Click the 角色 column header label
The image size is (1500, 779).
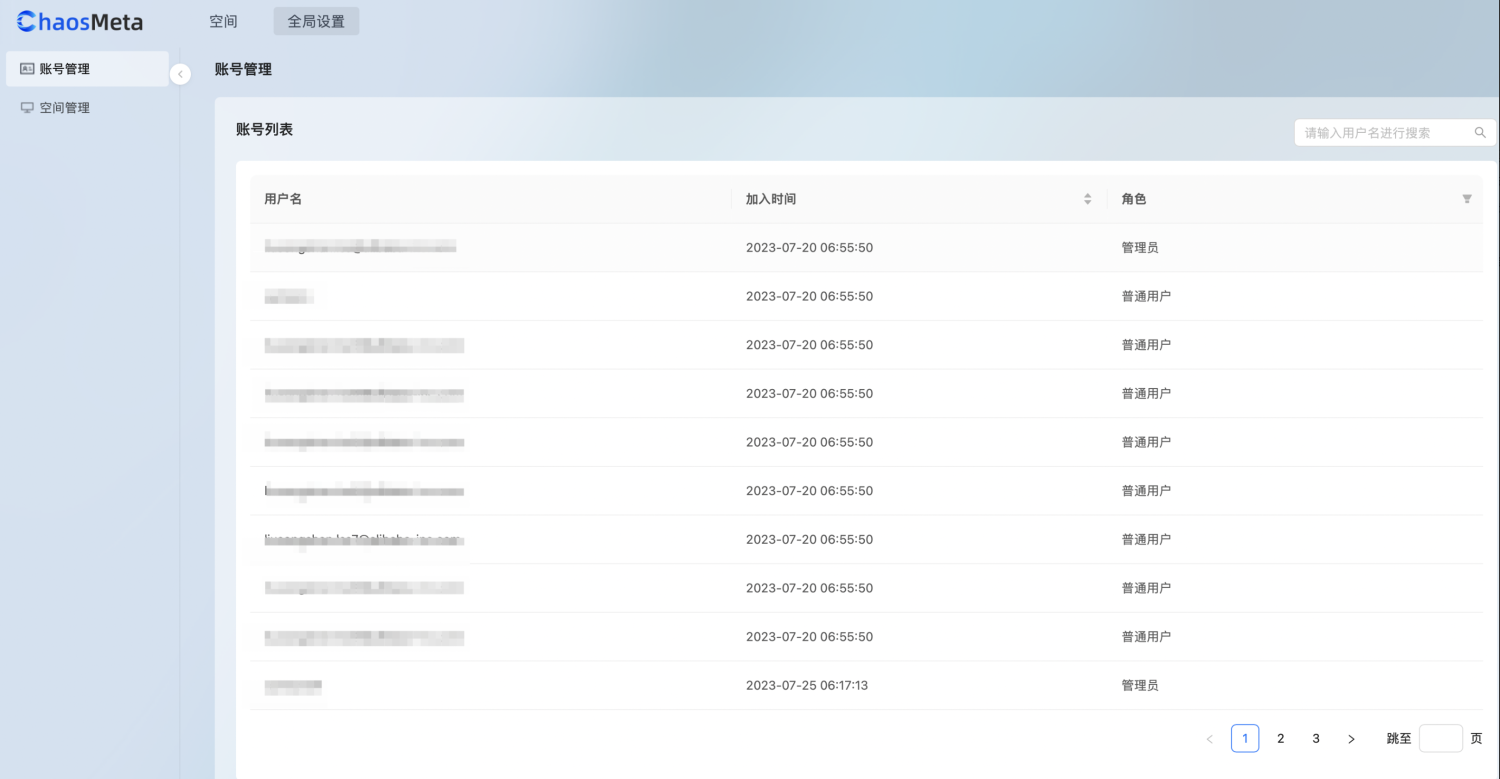tap(1134, 199)
